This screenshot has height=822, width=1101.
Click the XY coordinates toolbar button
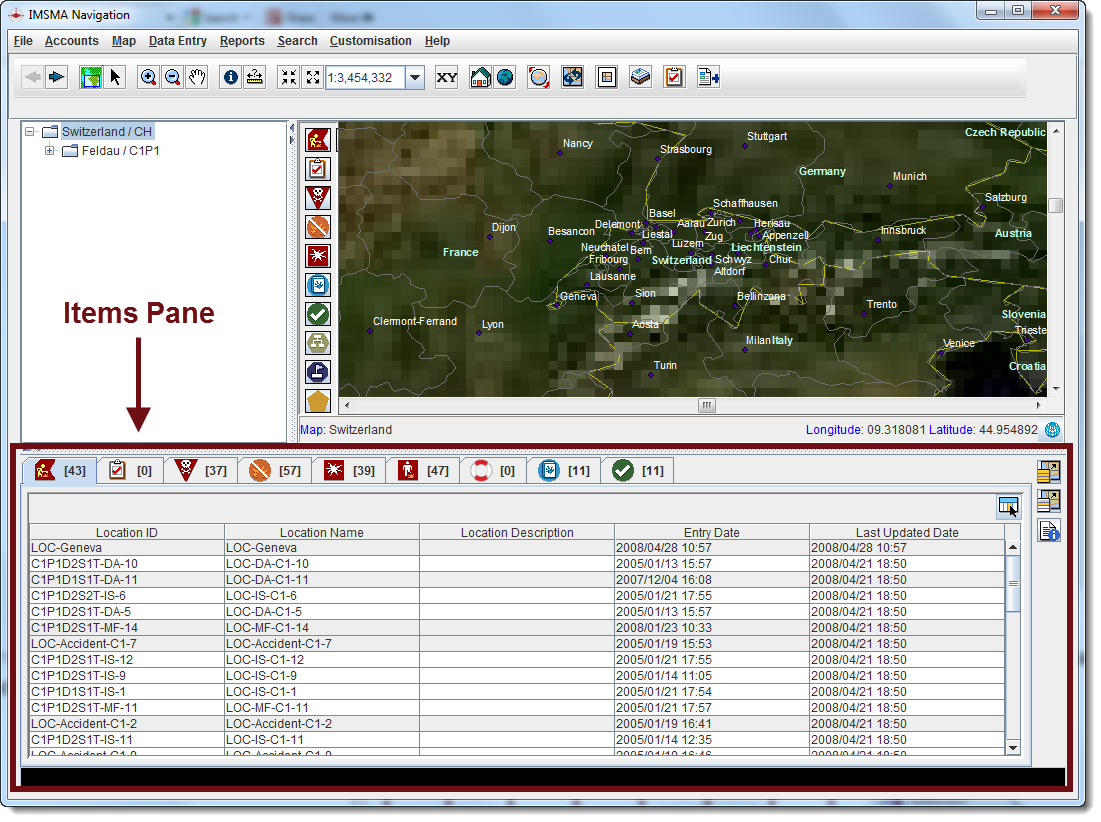coord(447,78)
